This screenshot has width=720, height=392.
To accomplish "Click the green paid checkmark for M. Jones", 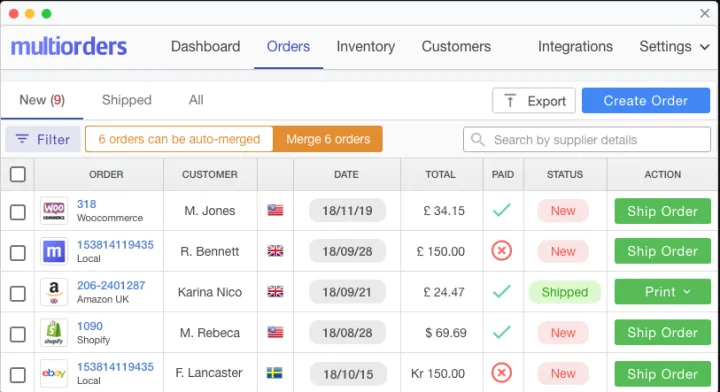I will [x=501, y=210].
